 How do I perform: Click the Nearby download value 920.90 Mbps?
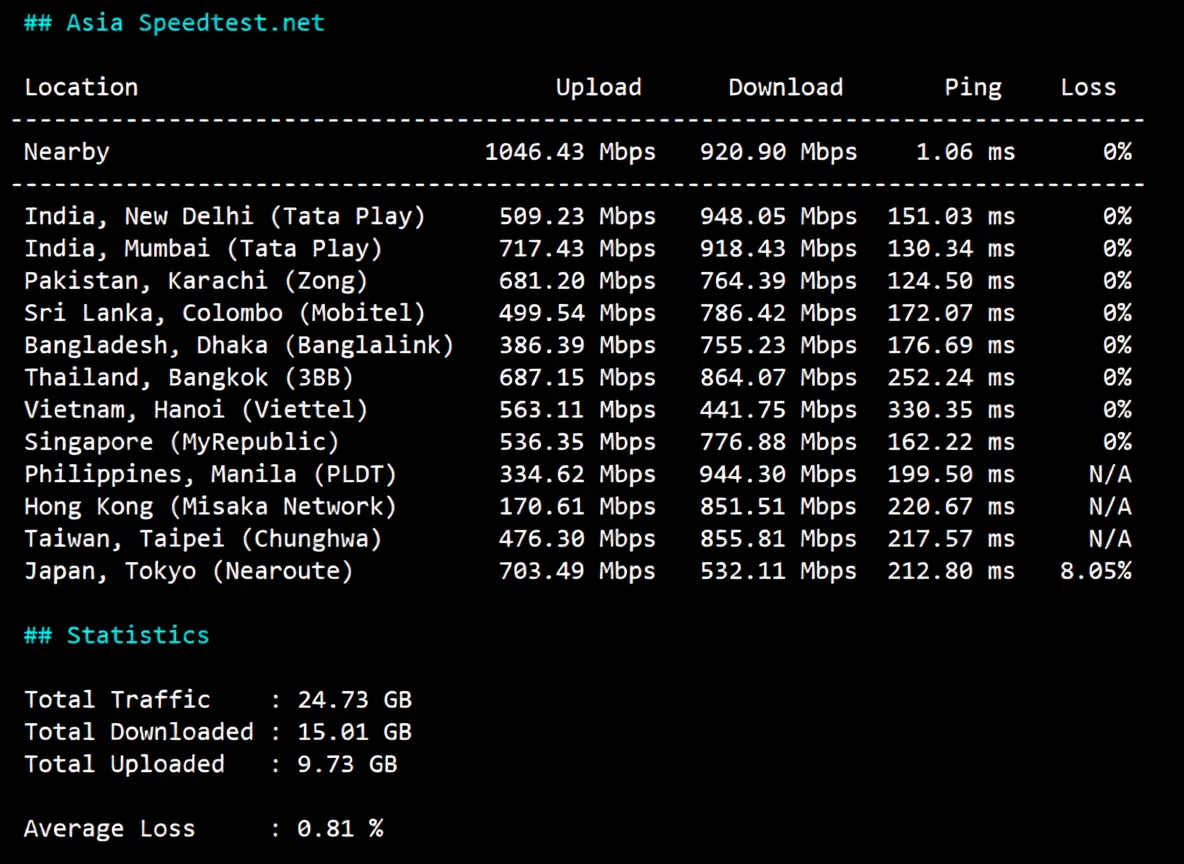(779, 152)
